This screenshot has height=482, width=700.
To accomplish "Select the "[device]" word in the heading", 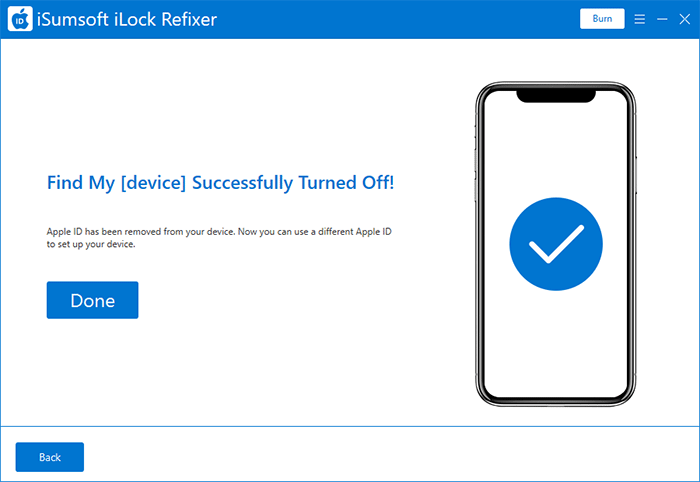I will click(x=153, y=183).
